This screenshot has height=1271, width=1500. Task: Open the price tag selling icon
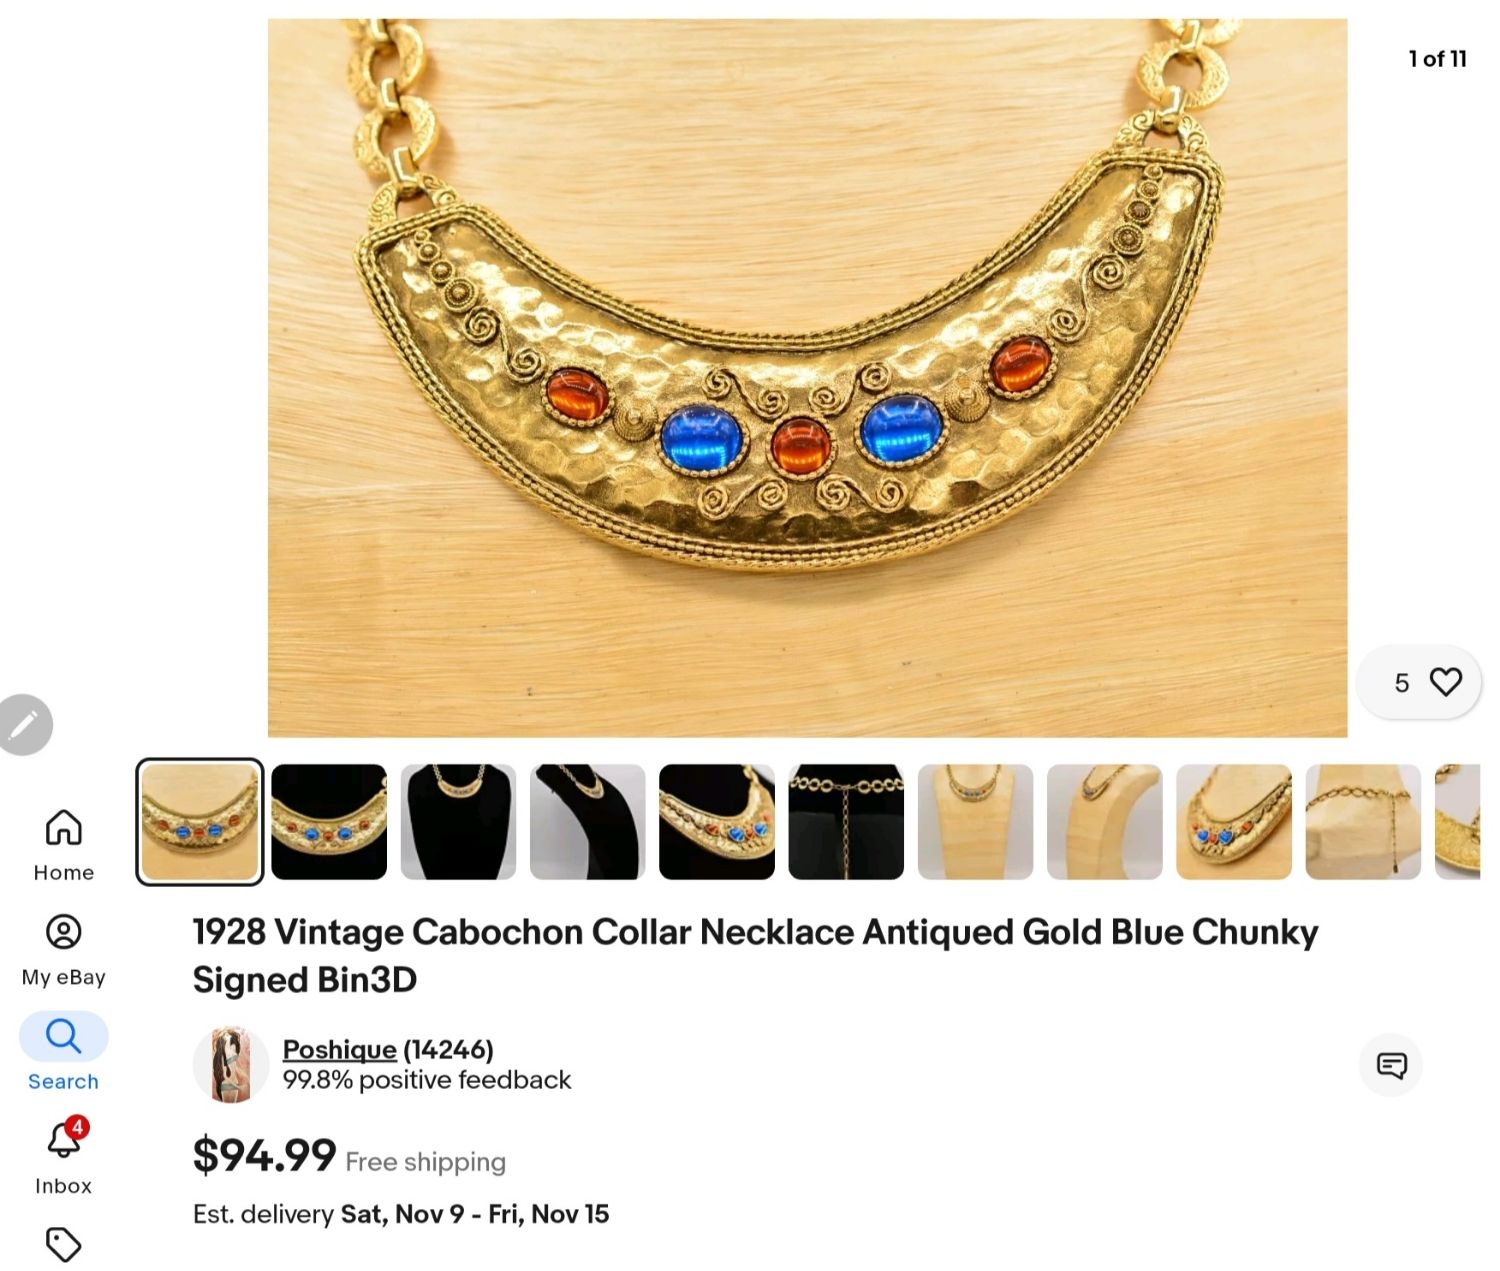[x=63, y=1245]
